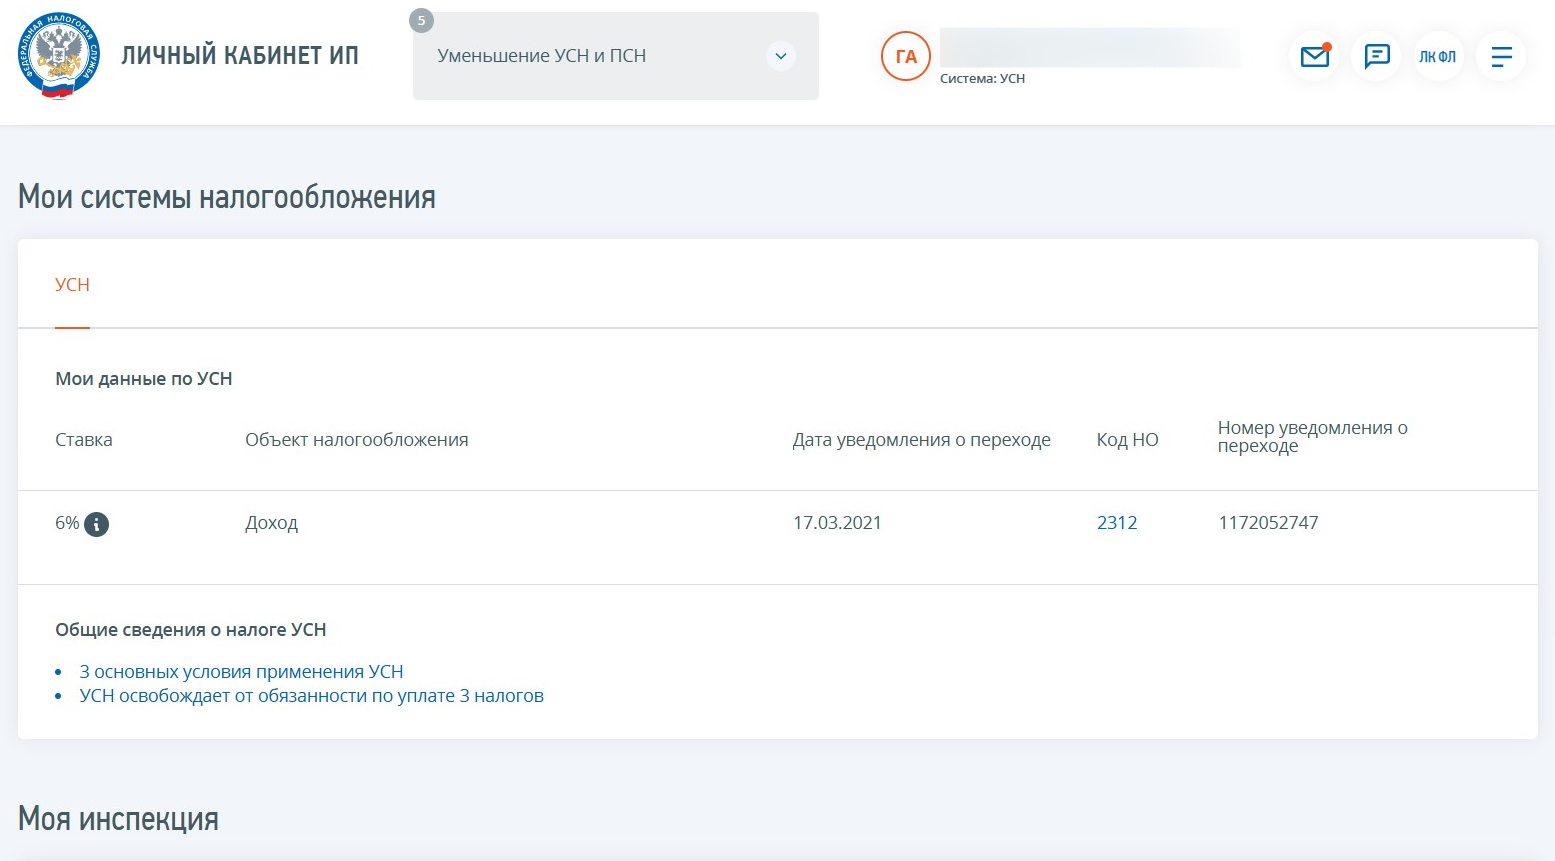
Task: Click the gray badge showing 5
Action: (x=422, y=21)
